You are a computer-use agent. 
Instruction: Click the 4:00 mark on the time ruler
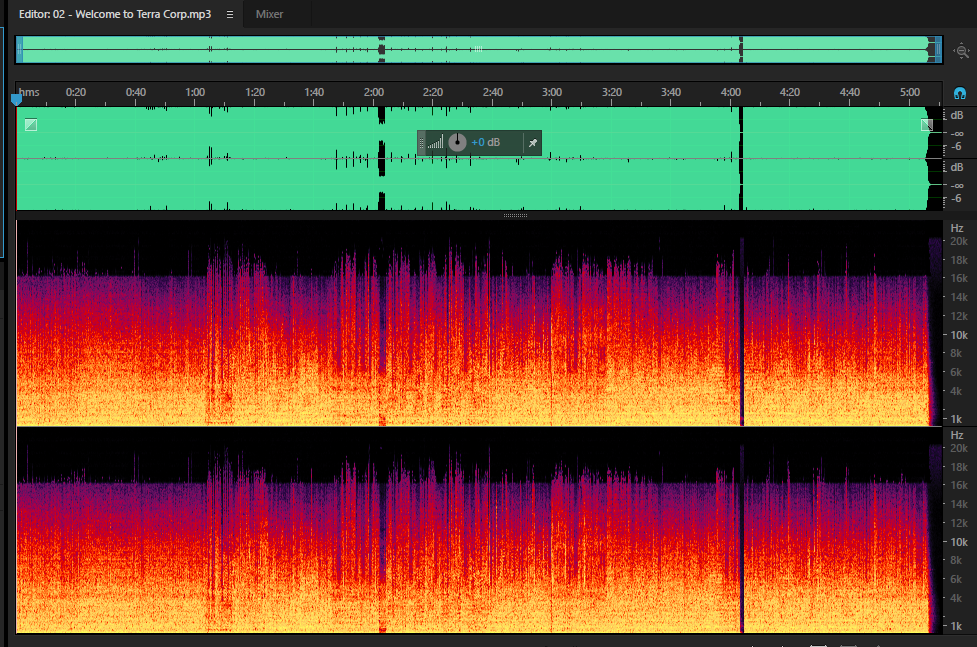pyautogui.click(x=731, y=92)
